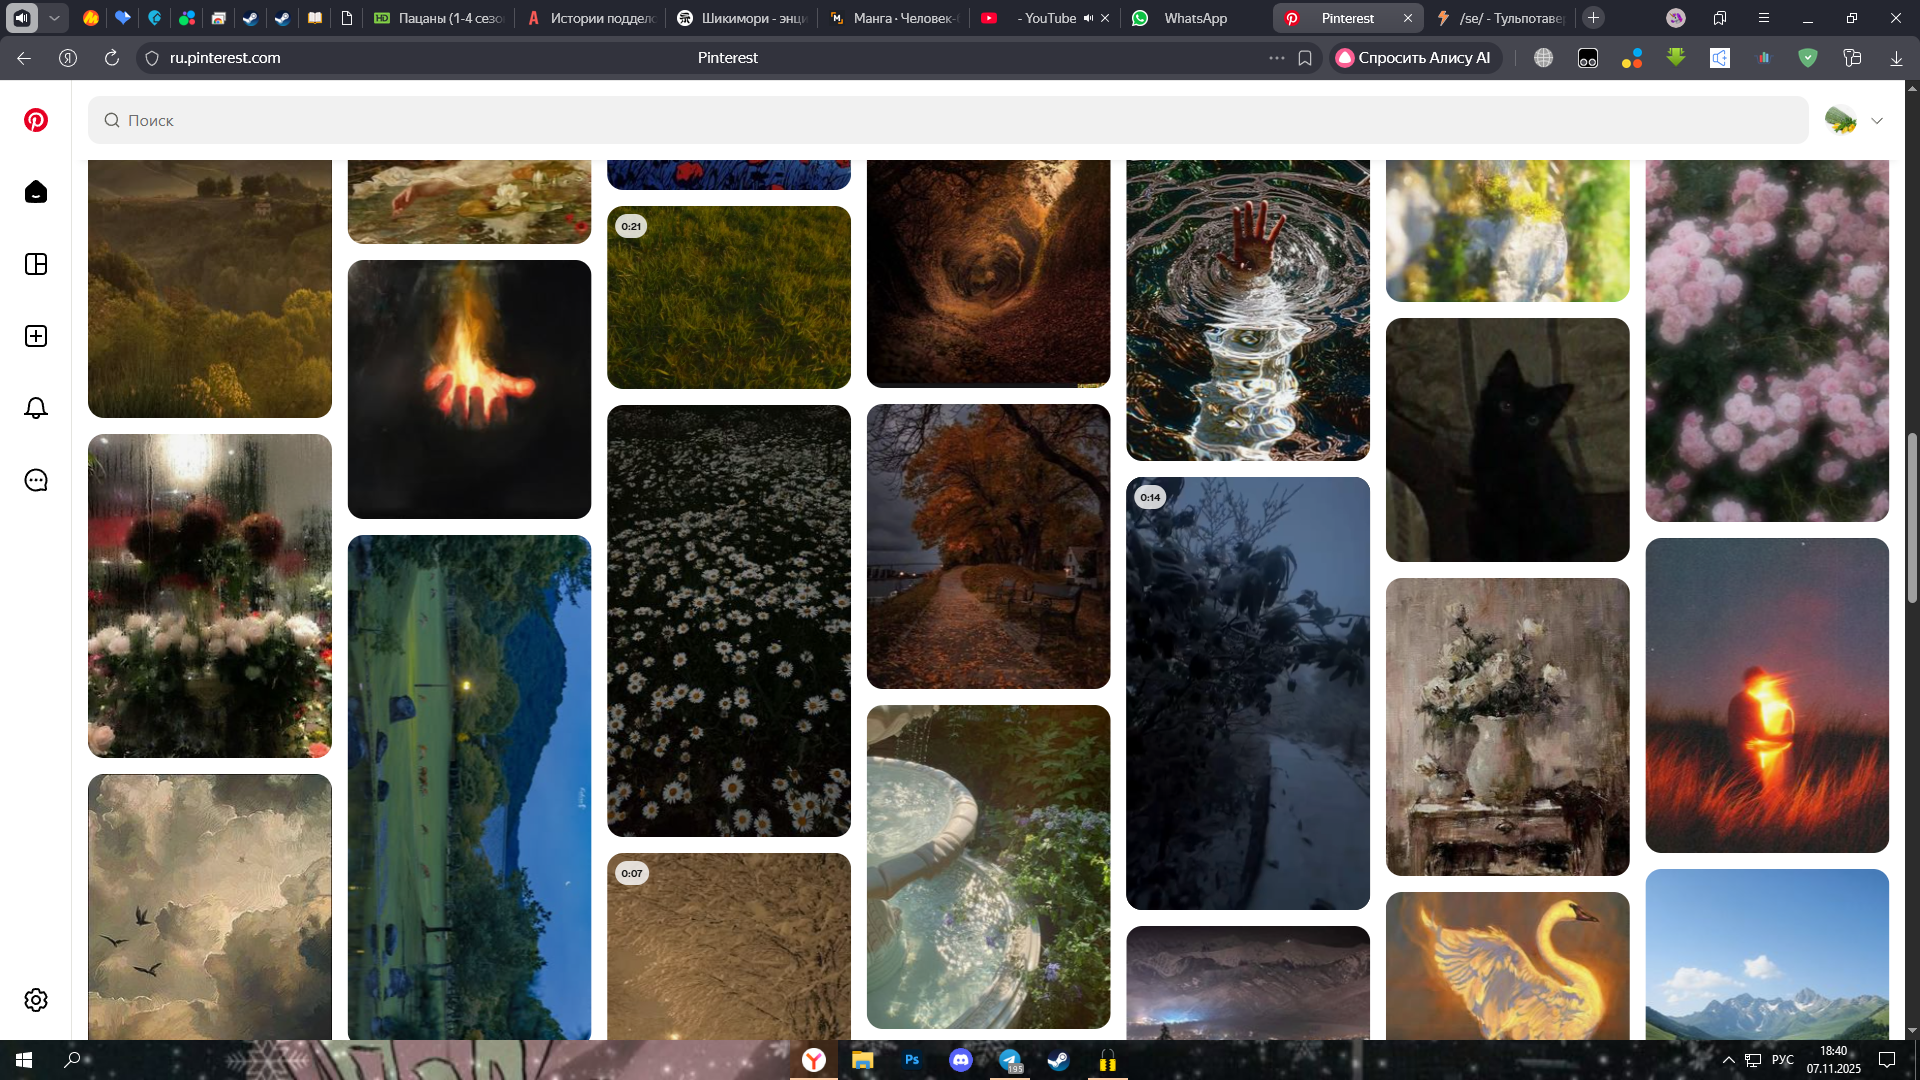Click the Спросить Алису AI button
Viewport: 1920px width, 1080px height.
(1415, 58)
